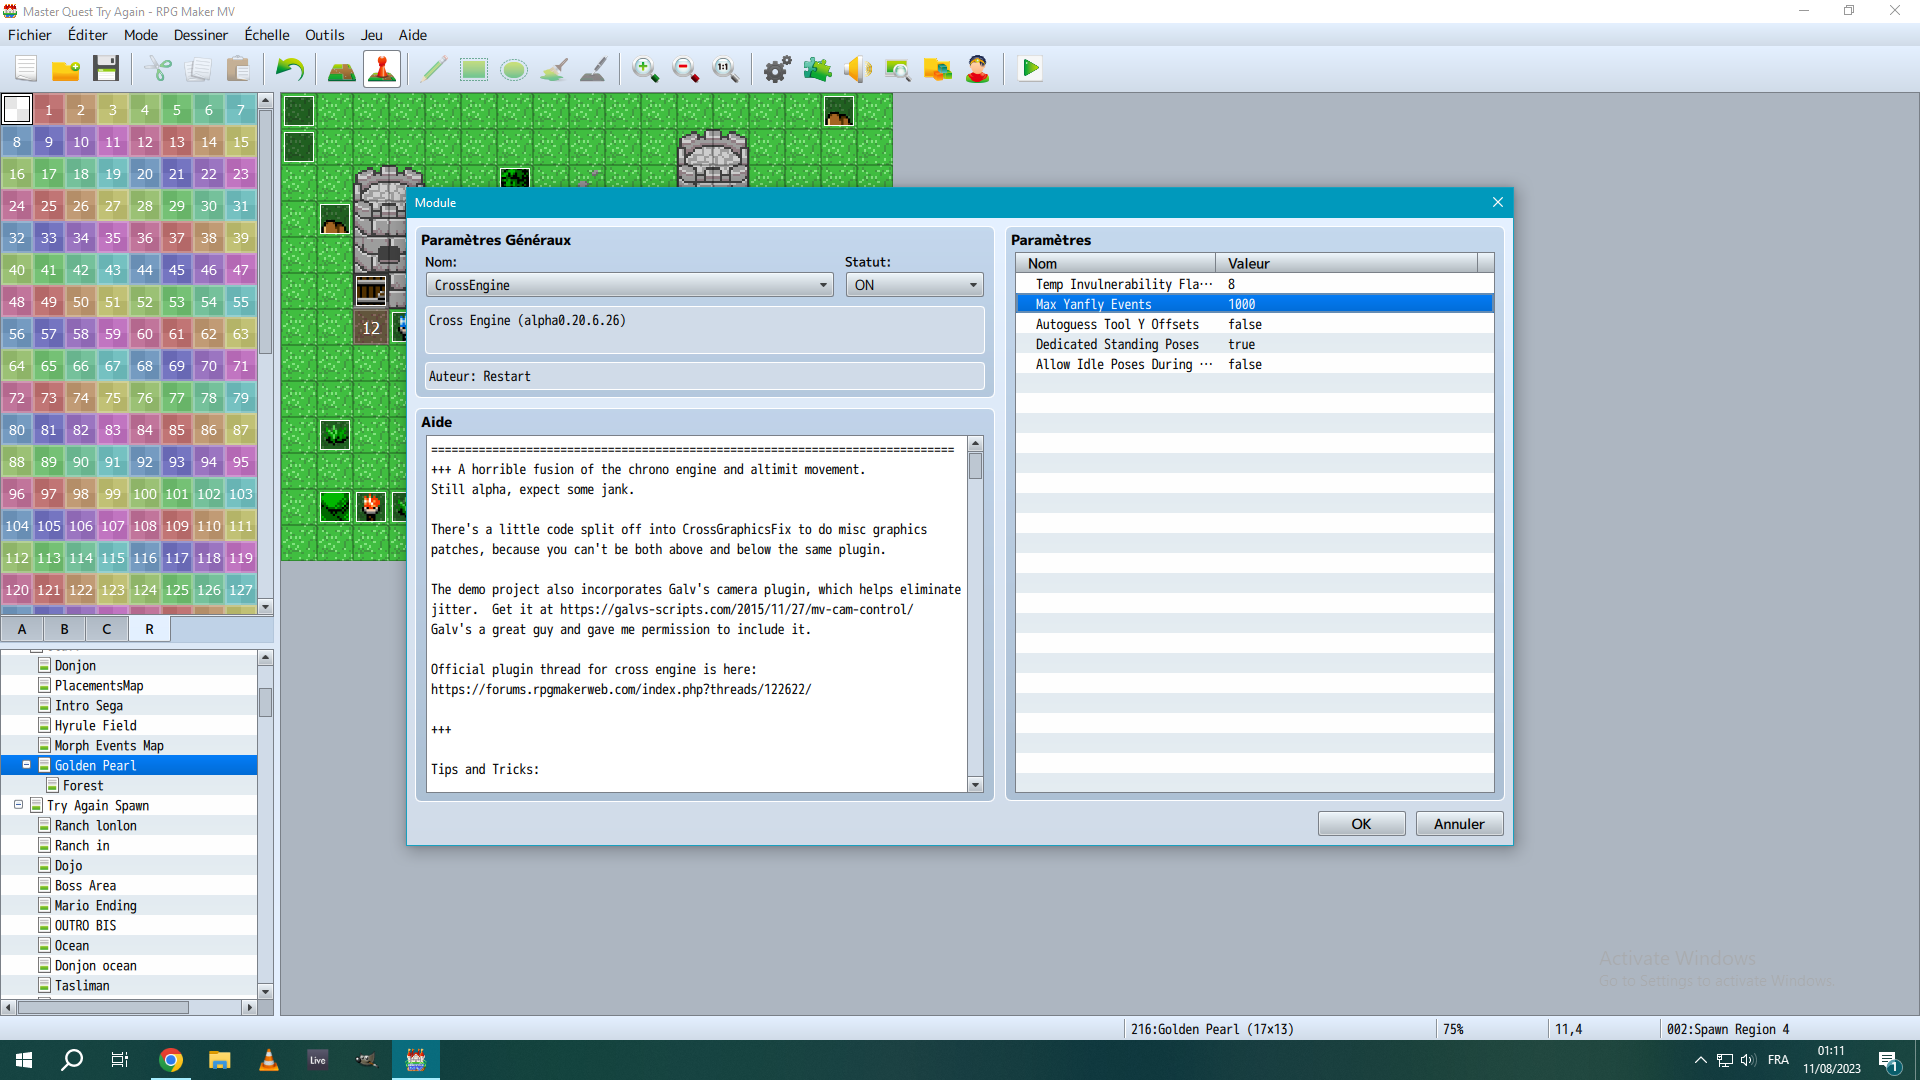Open Google Chrome from the taskbar
This screenshot has height=1080, width=1920.
pyautogui.click(x=171, y=1060)
